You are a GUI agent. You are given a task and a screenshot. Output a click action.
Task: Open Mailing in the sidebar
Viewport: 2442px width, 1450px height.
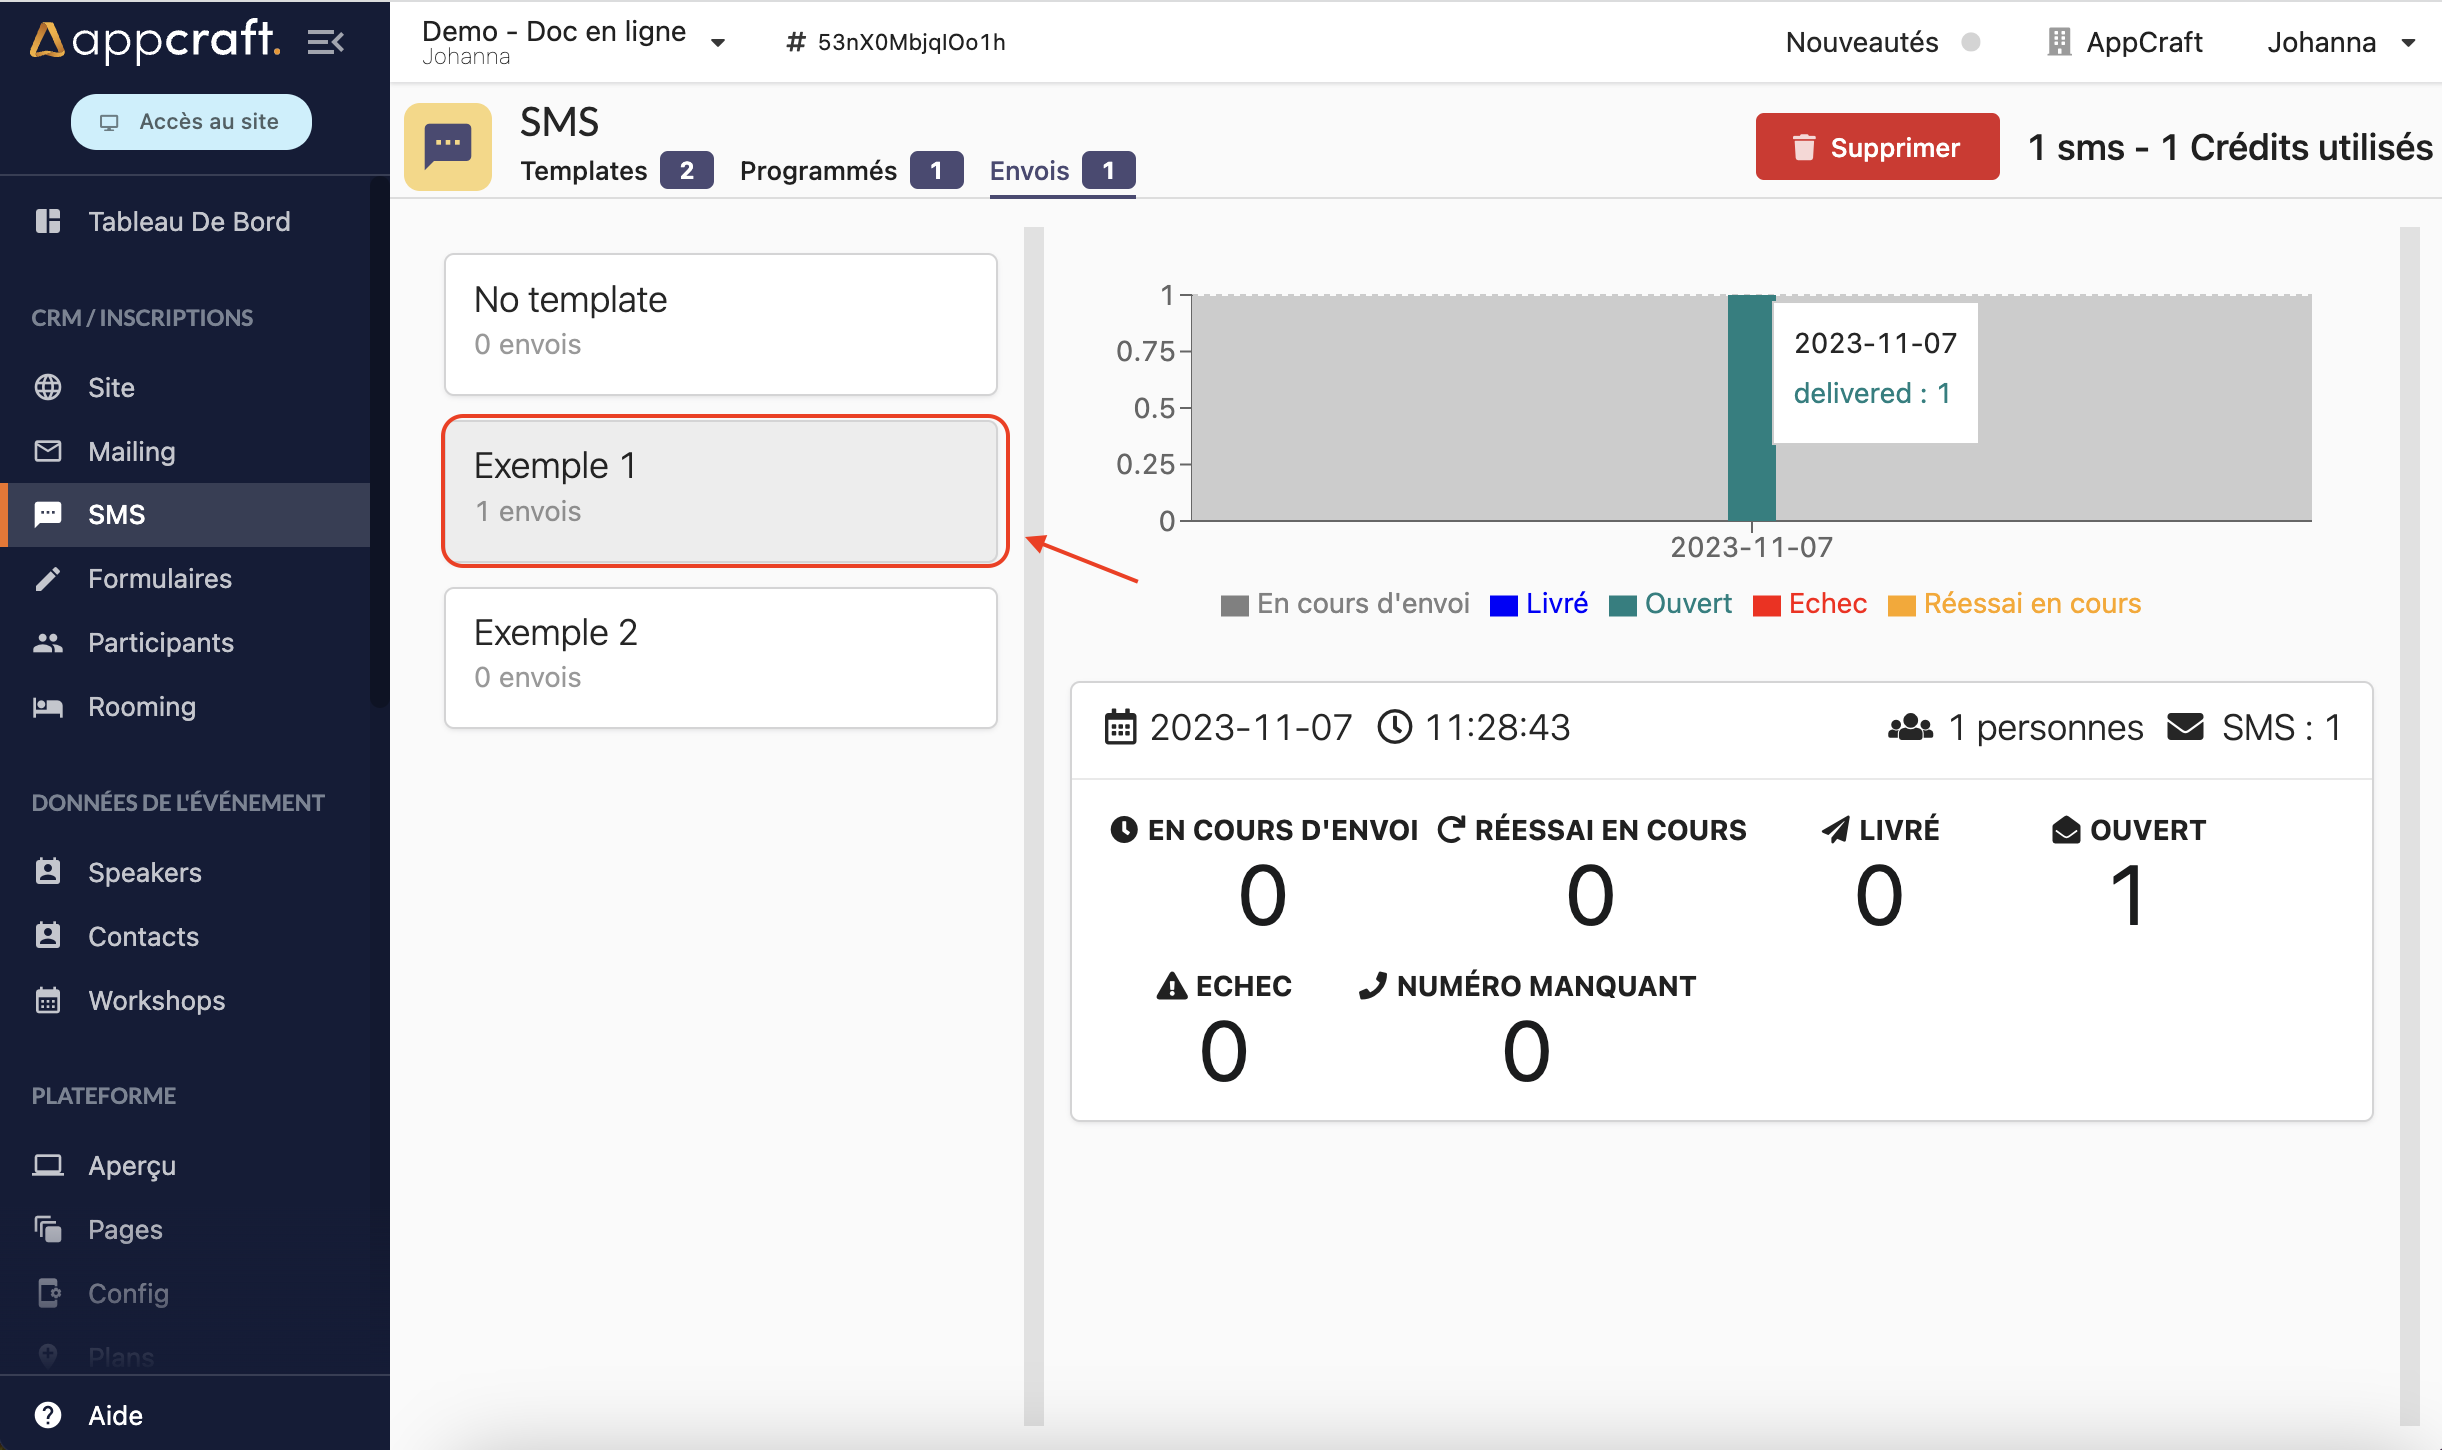click(186, 451)
